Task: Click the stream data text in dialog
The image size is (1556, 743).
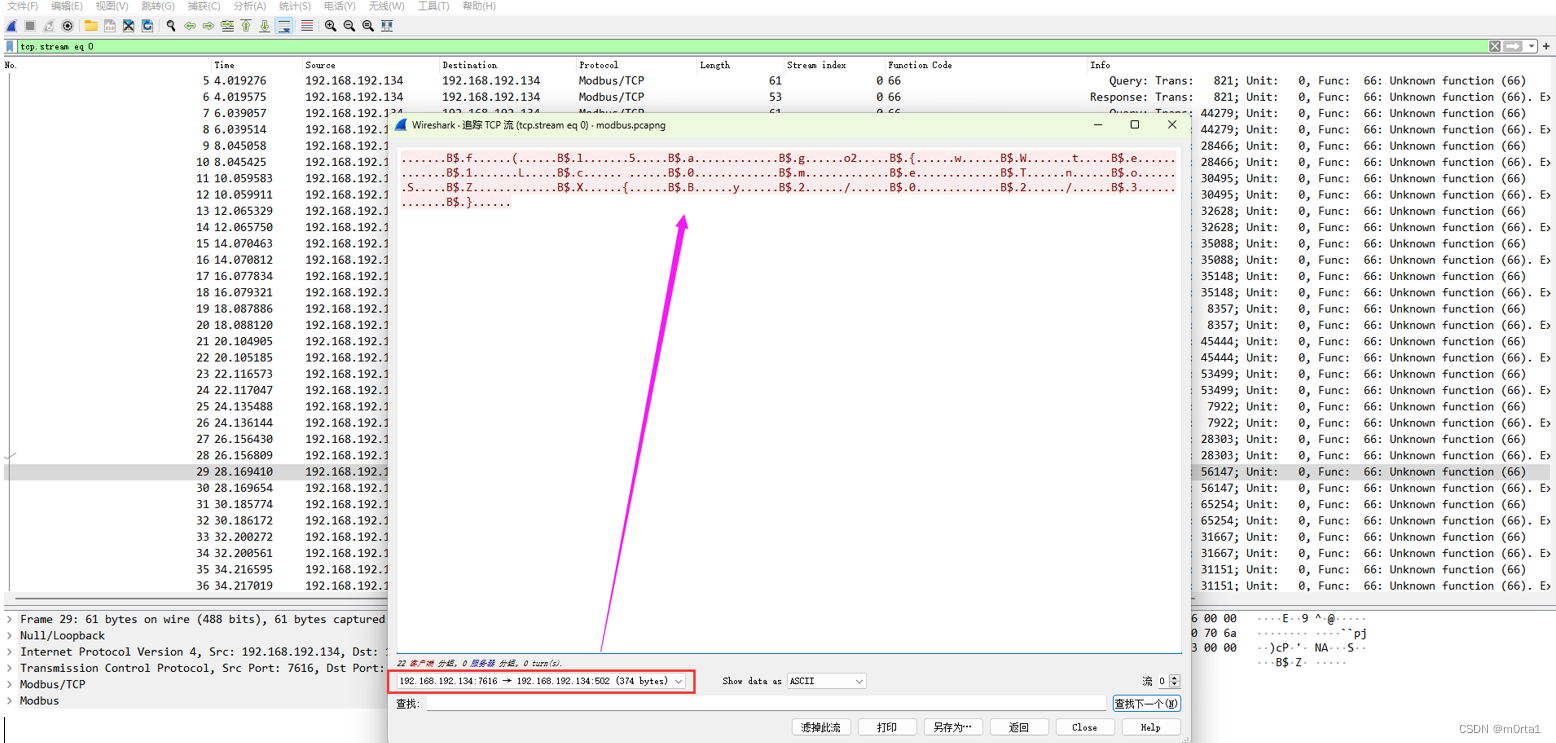Action: click(x=787, y=180)
